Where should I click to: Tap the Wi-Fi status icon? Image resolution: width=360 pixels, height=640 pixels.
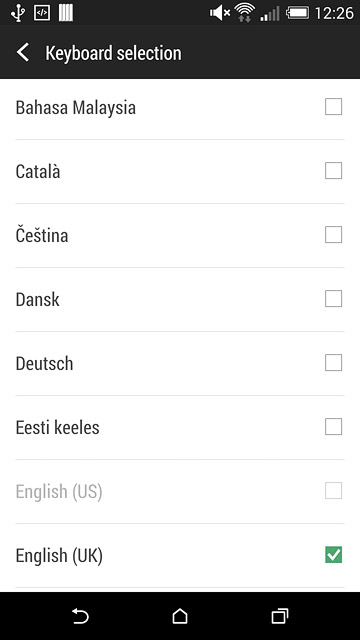(x=245, y=12)
